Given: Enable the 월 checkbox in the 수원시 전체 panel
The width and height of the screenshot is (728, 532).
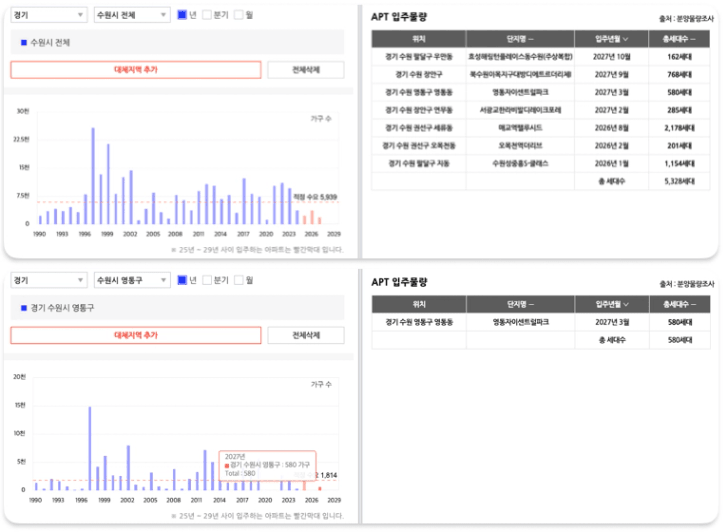Looking at the screenshot, I should [239, 15].
